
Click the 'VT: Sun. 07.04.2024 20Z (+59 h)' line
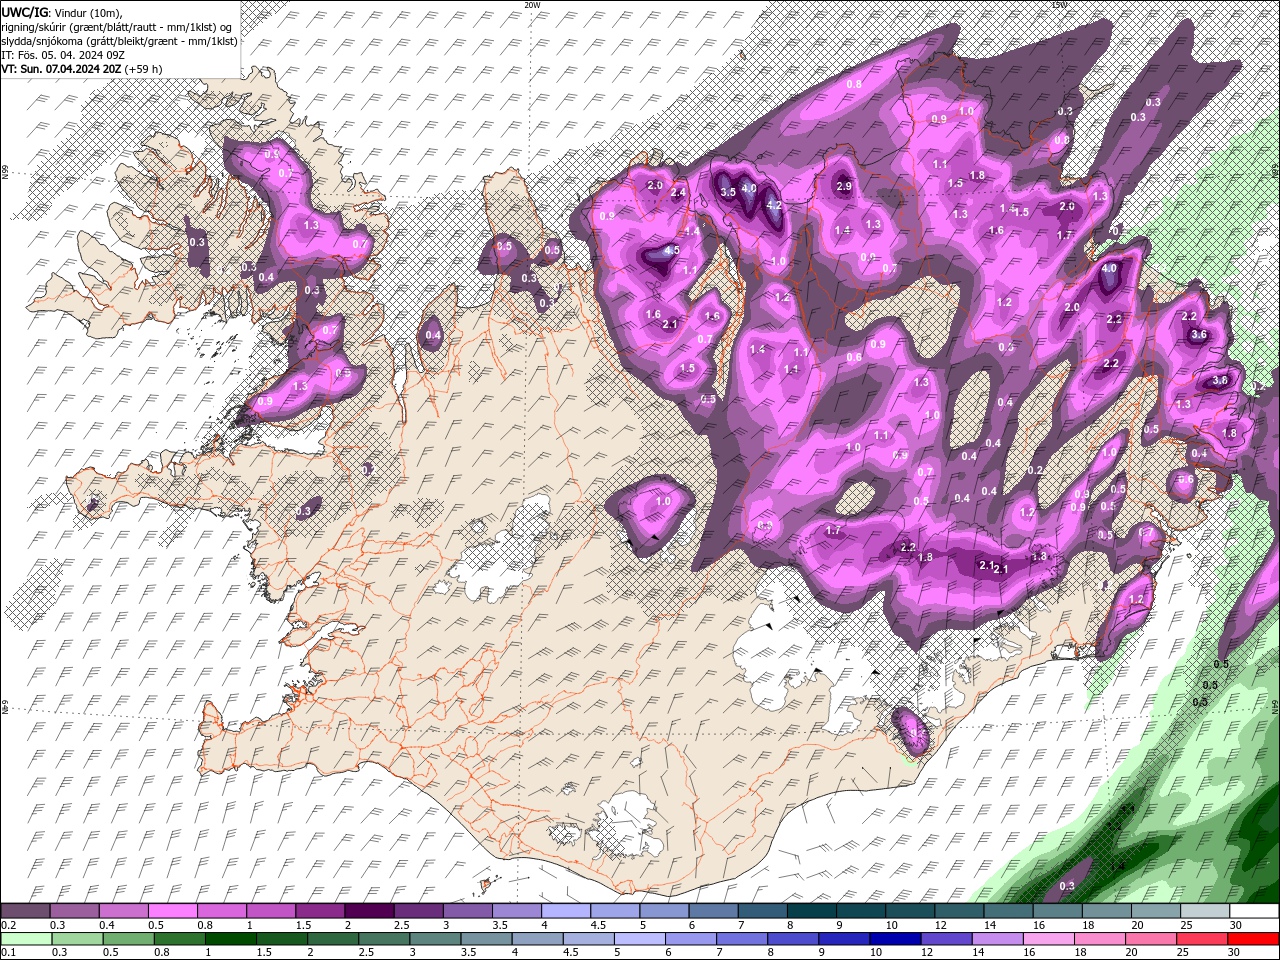click(81, 69)
